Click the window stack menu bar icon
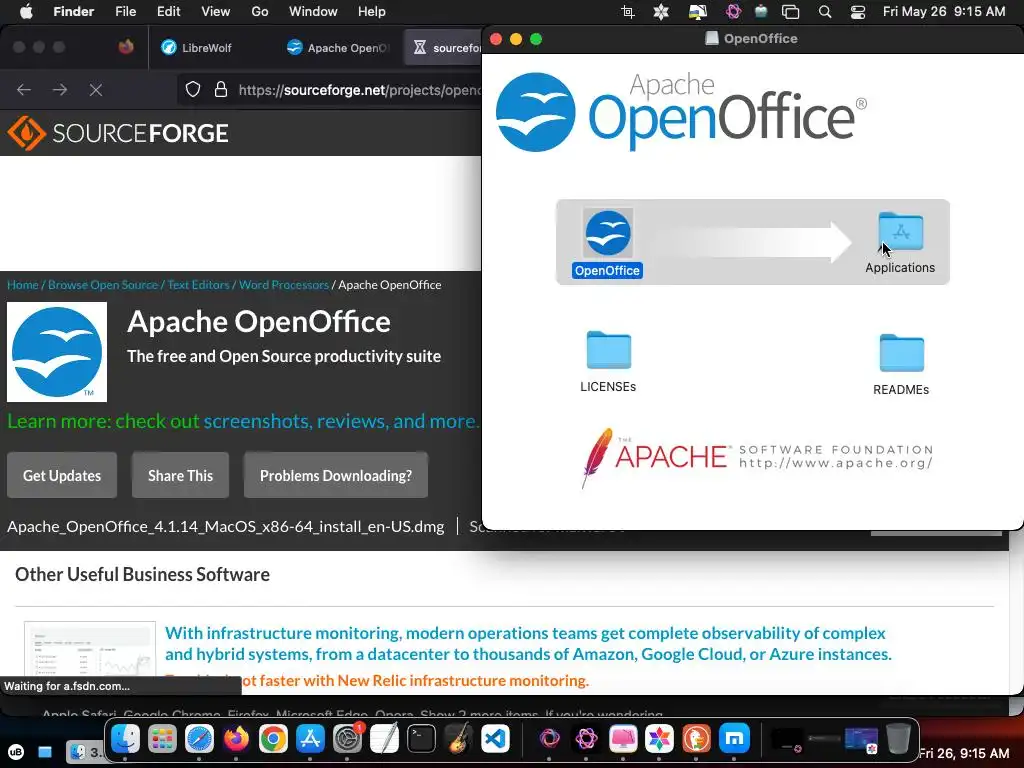This screenshot has height=768, width=1024. pyautogui.click(x=791, y=12)
